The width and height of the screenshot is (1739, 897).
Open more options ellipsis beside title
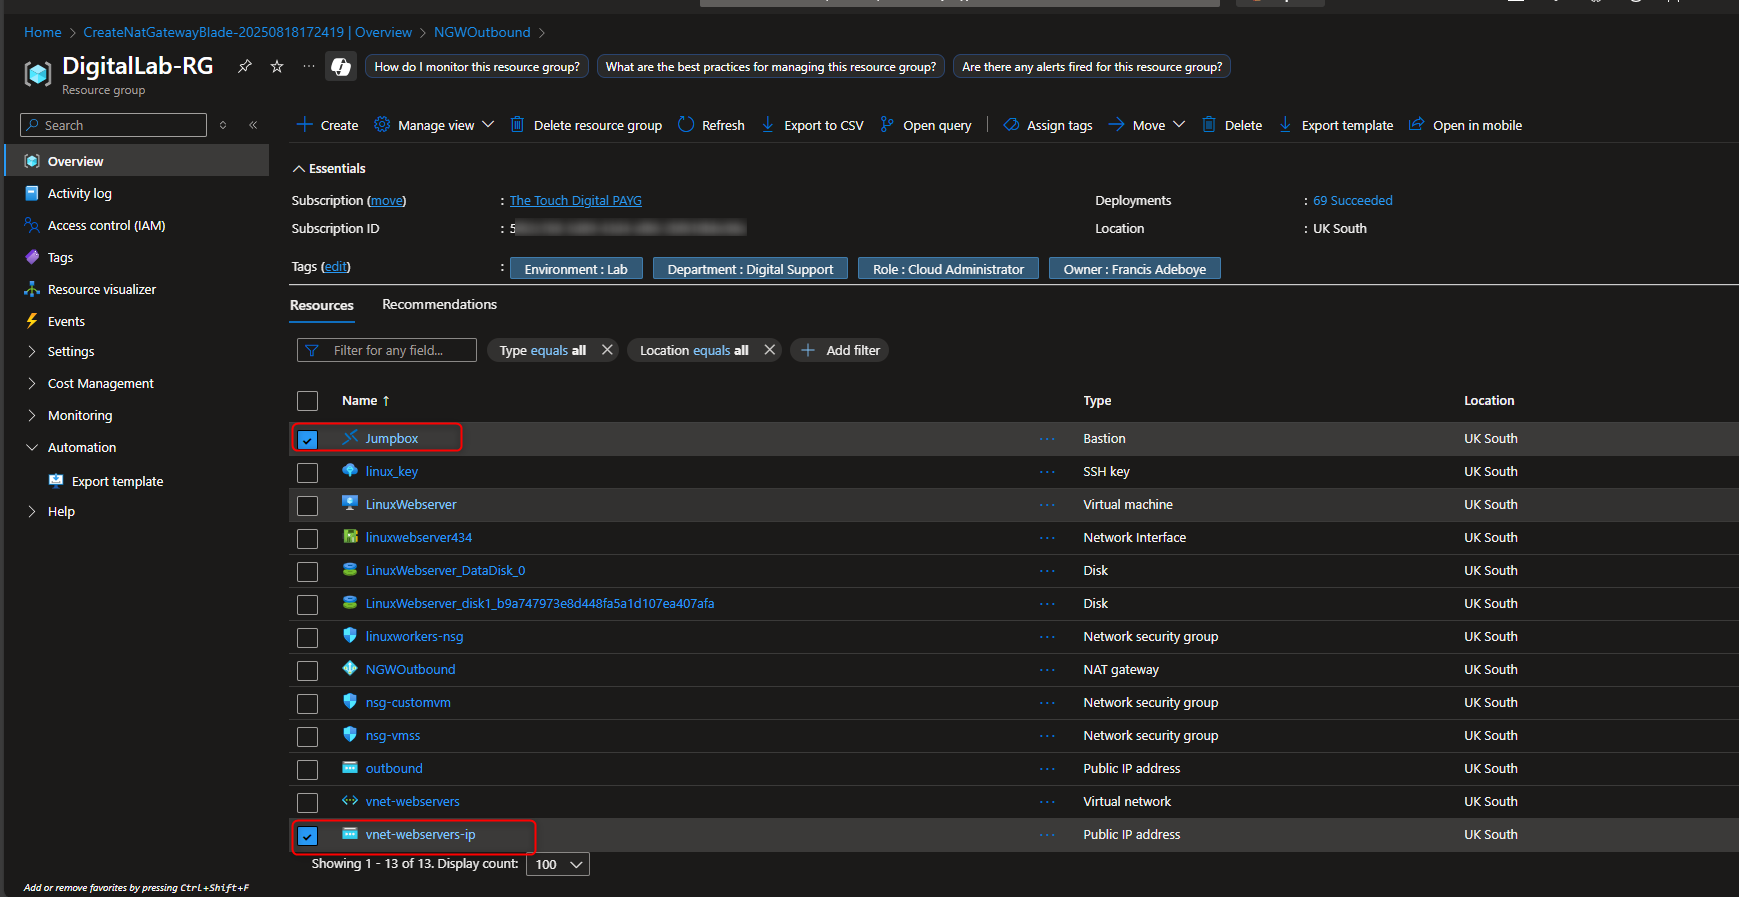click(x=309, y=66)
